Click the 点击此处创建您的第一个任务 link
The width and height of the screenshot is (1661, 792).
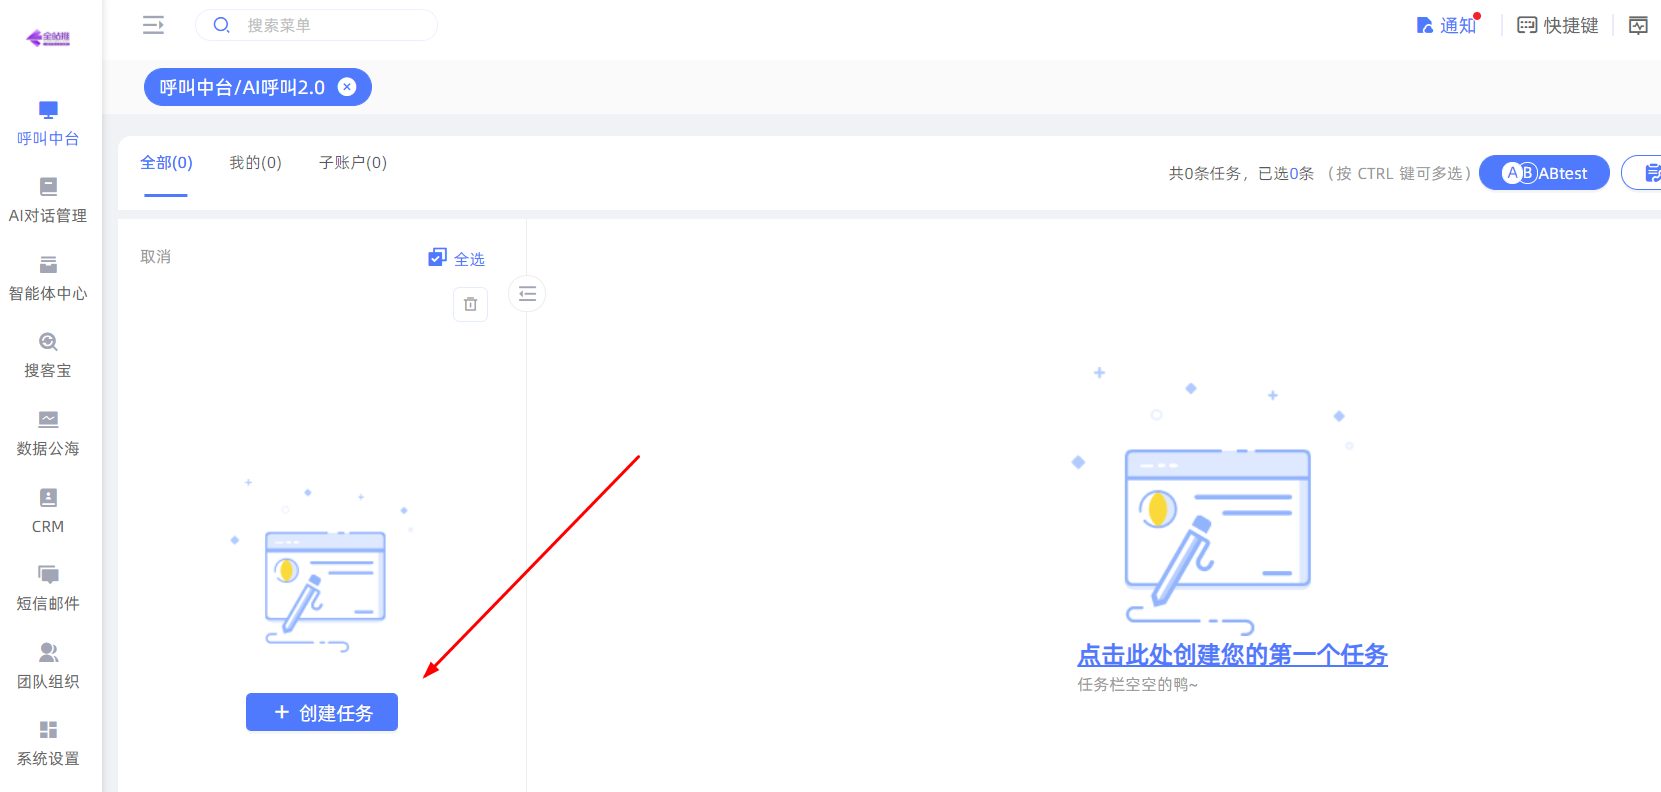pyautogui.click(x=1232, y=655)
